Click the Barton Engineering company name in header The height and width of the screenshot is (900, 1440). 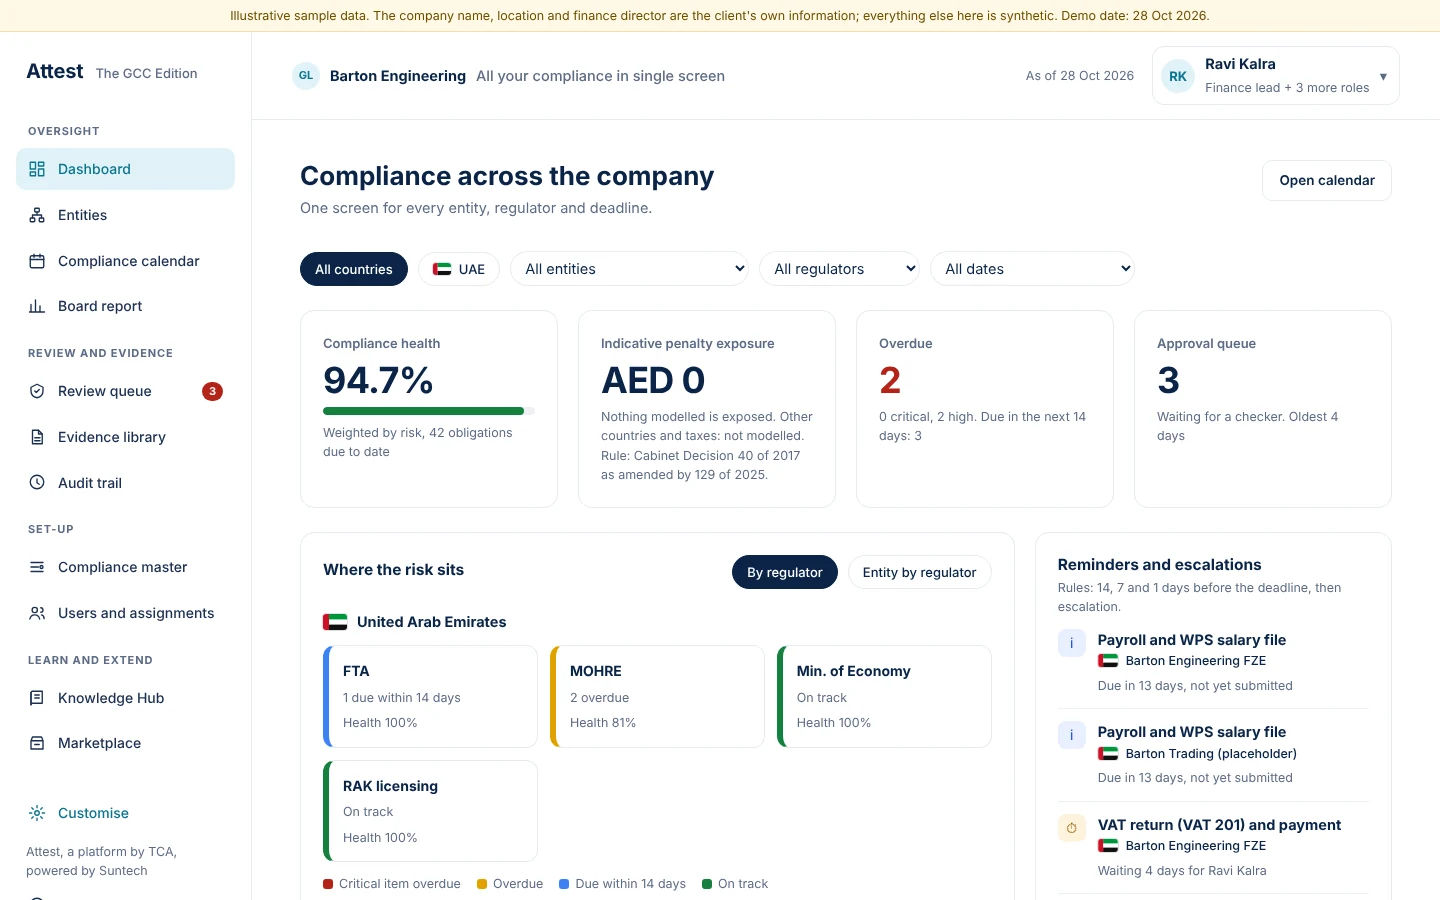coord(398,76)
